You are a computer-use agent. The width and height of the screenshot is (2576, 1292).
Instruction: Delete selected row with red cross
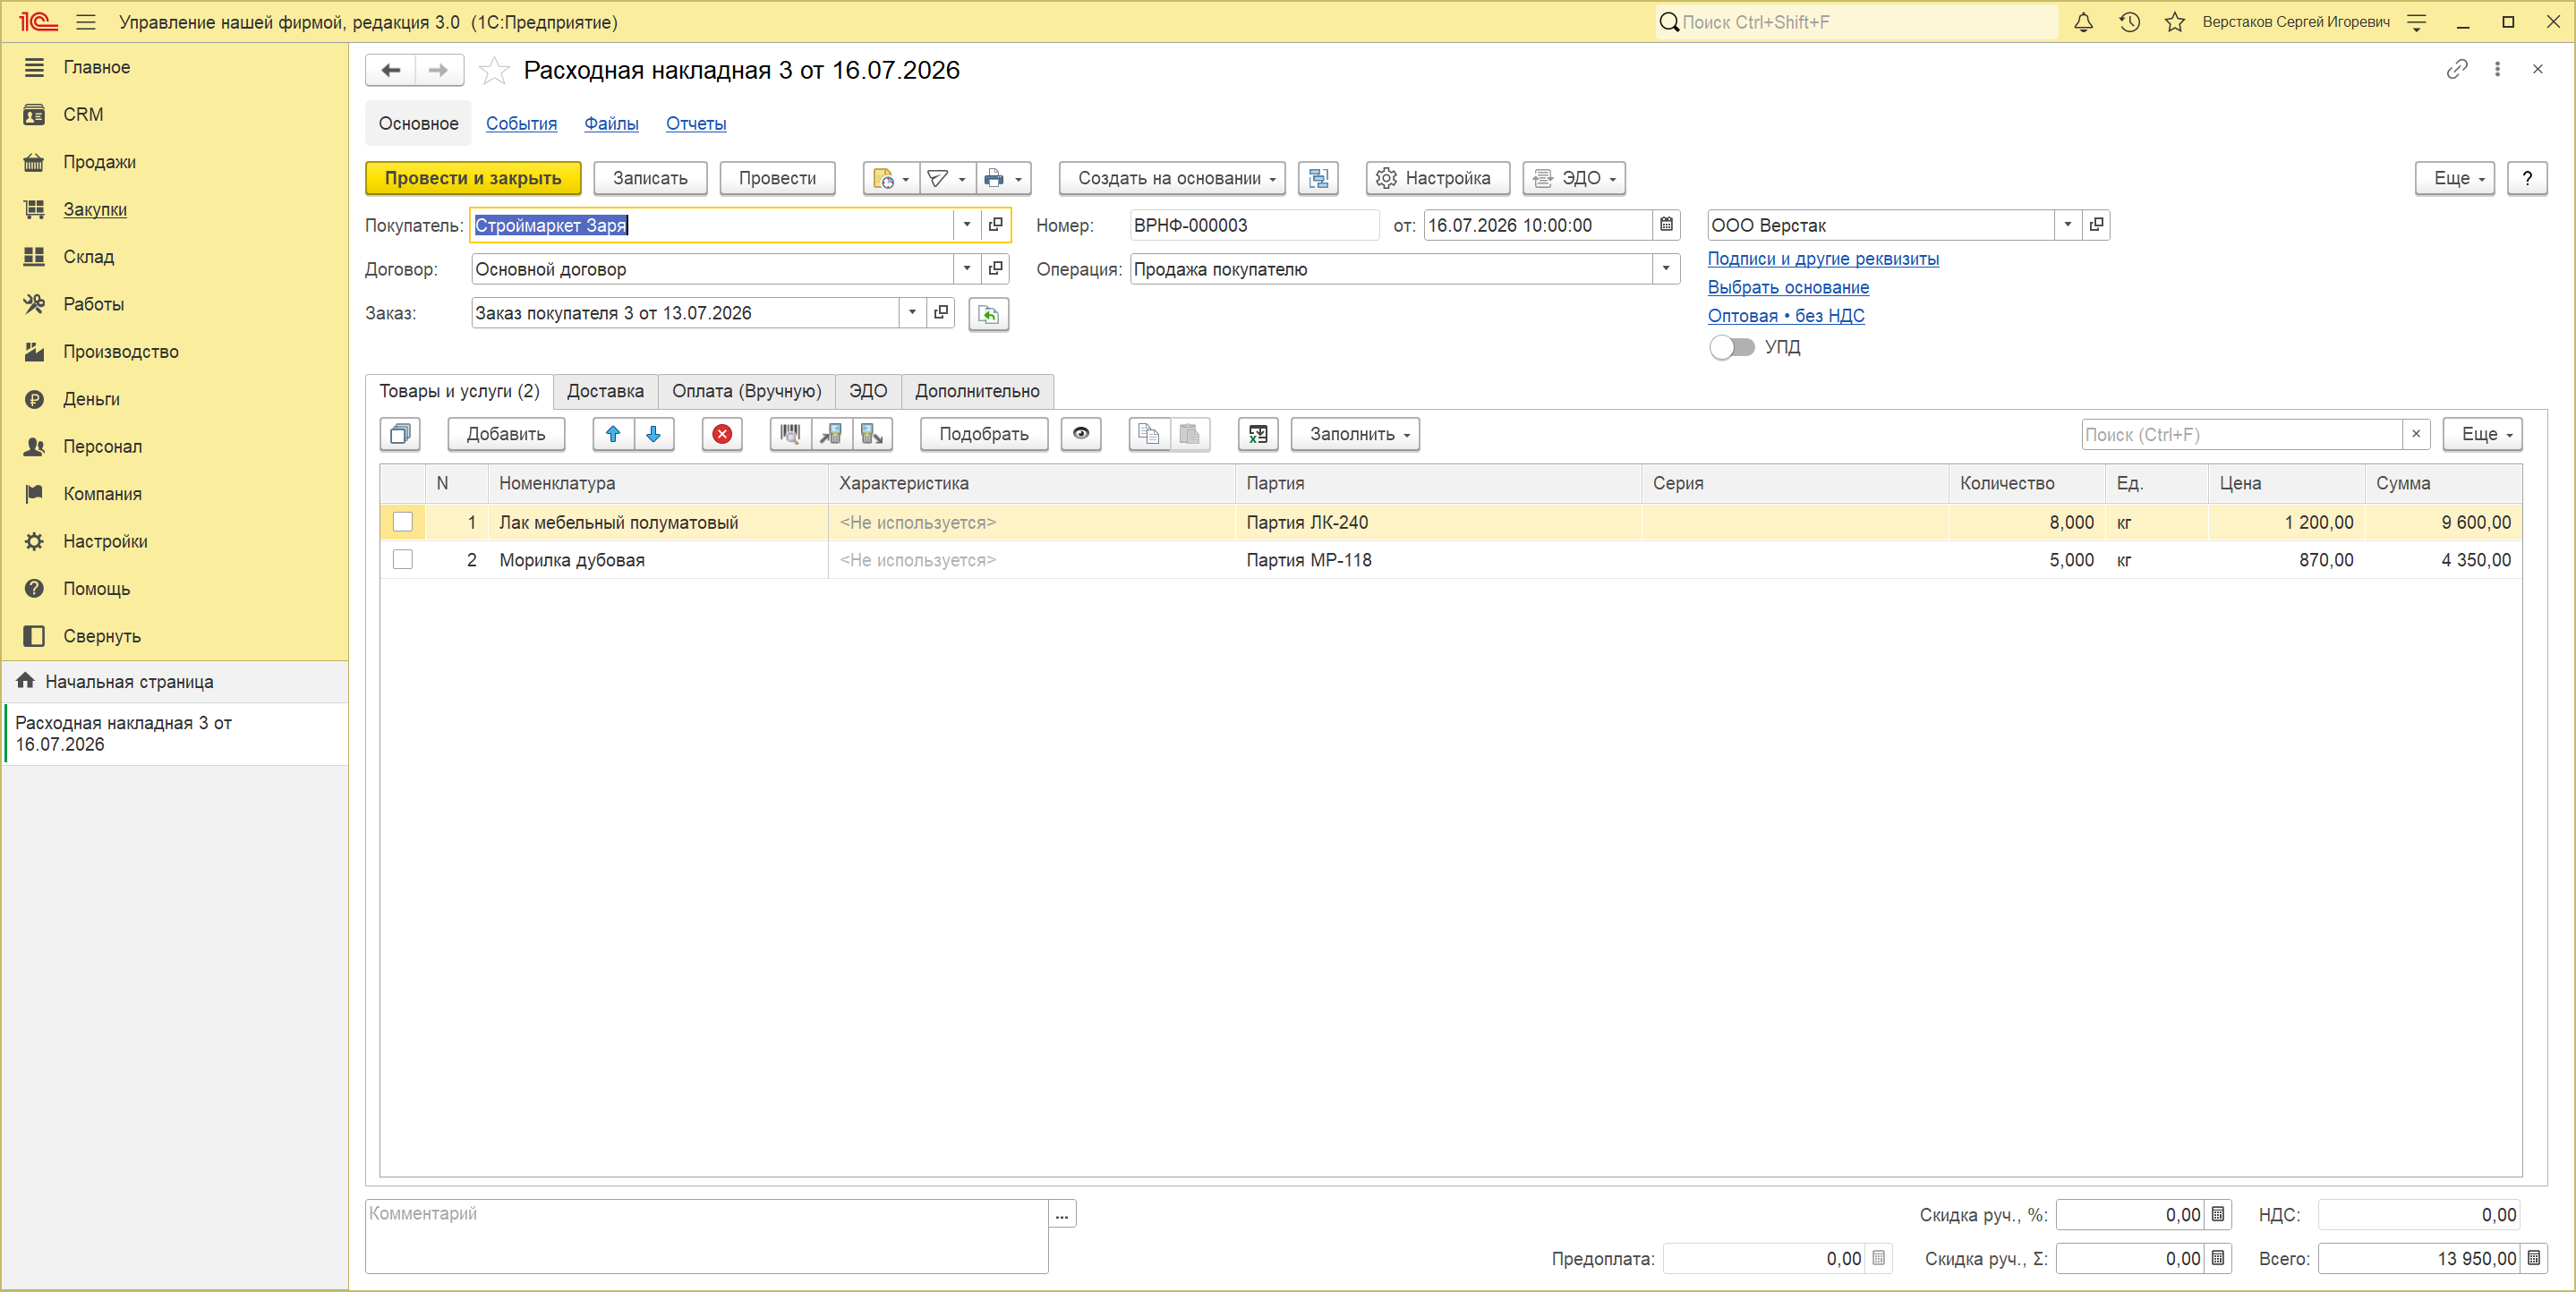click(722, 434)
